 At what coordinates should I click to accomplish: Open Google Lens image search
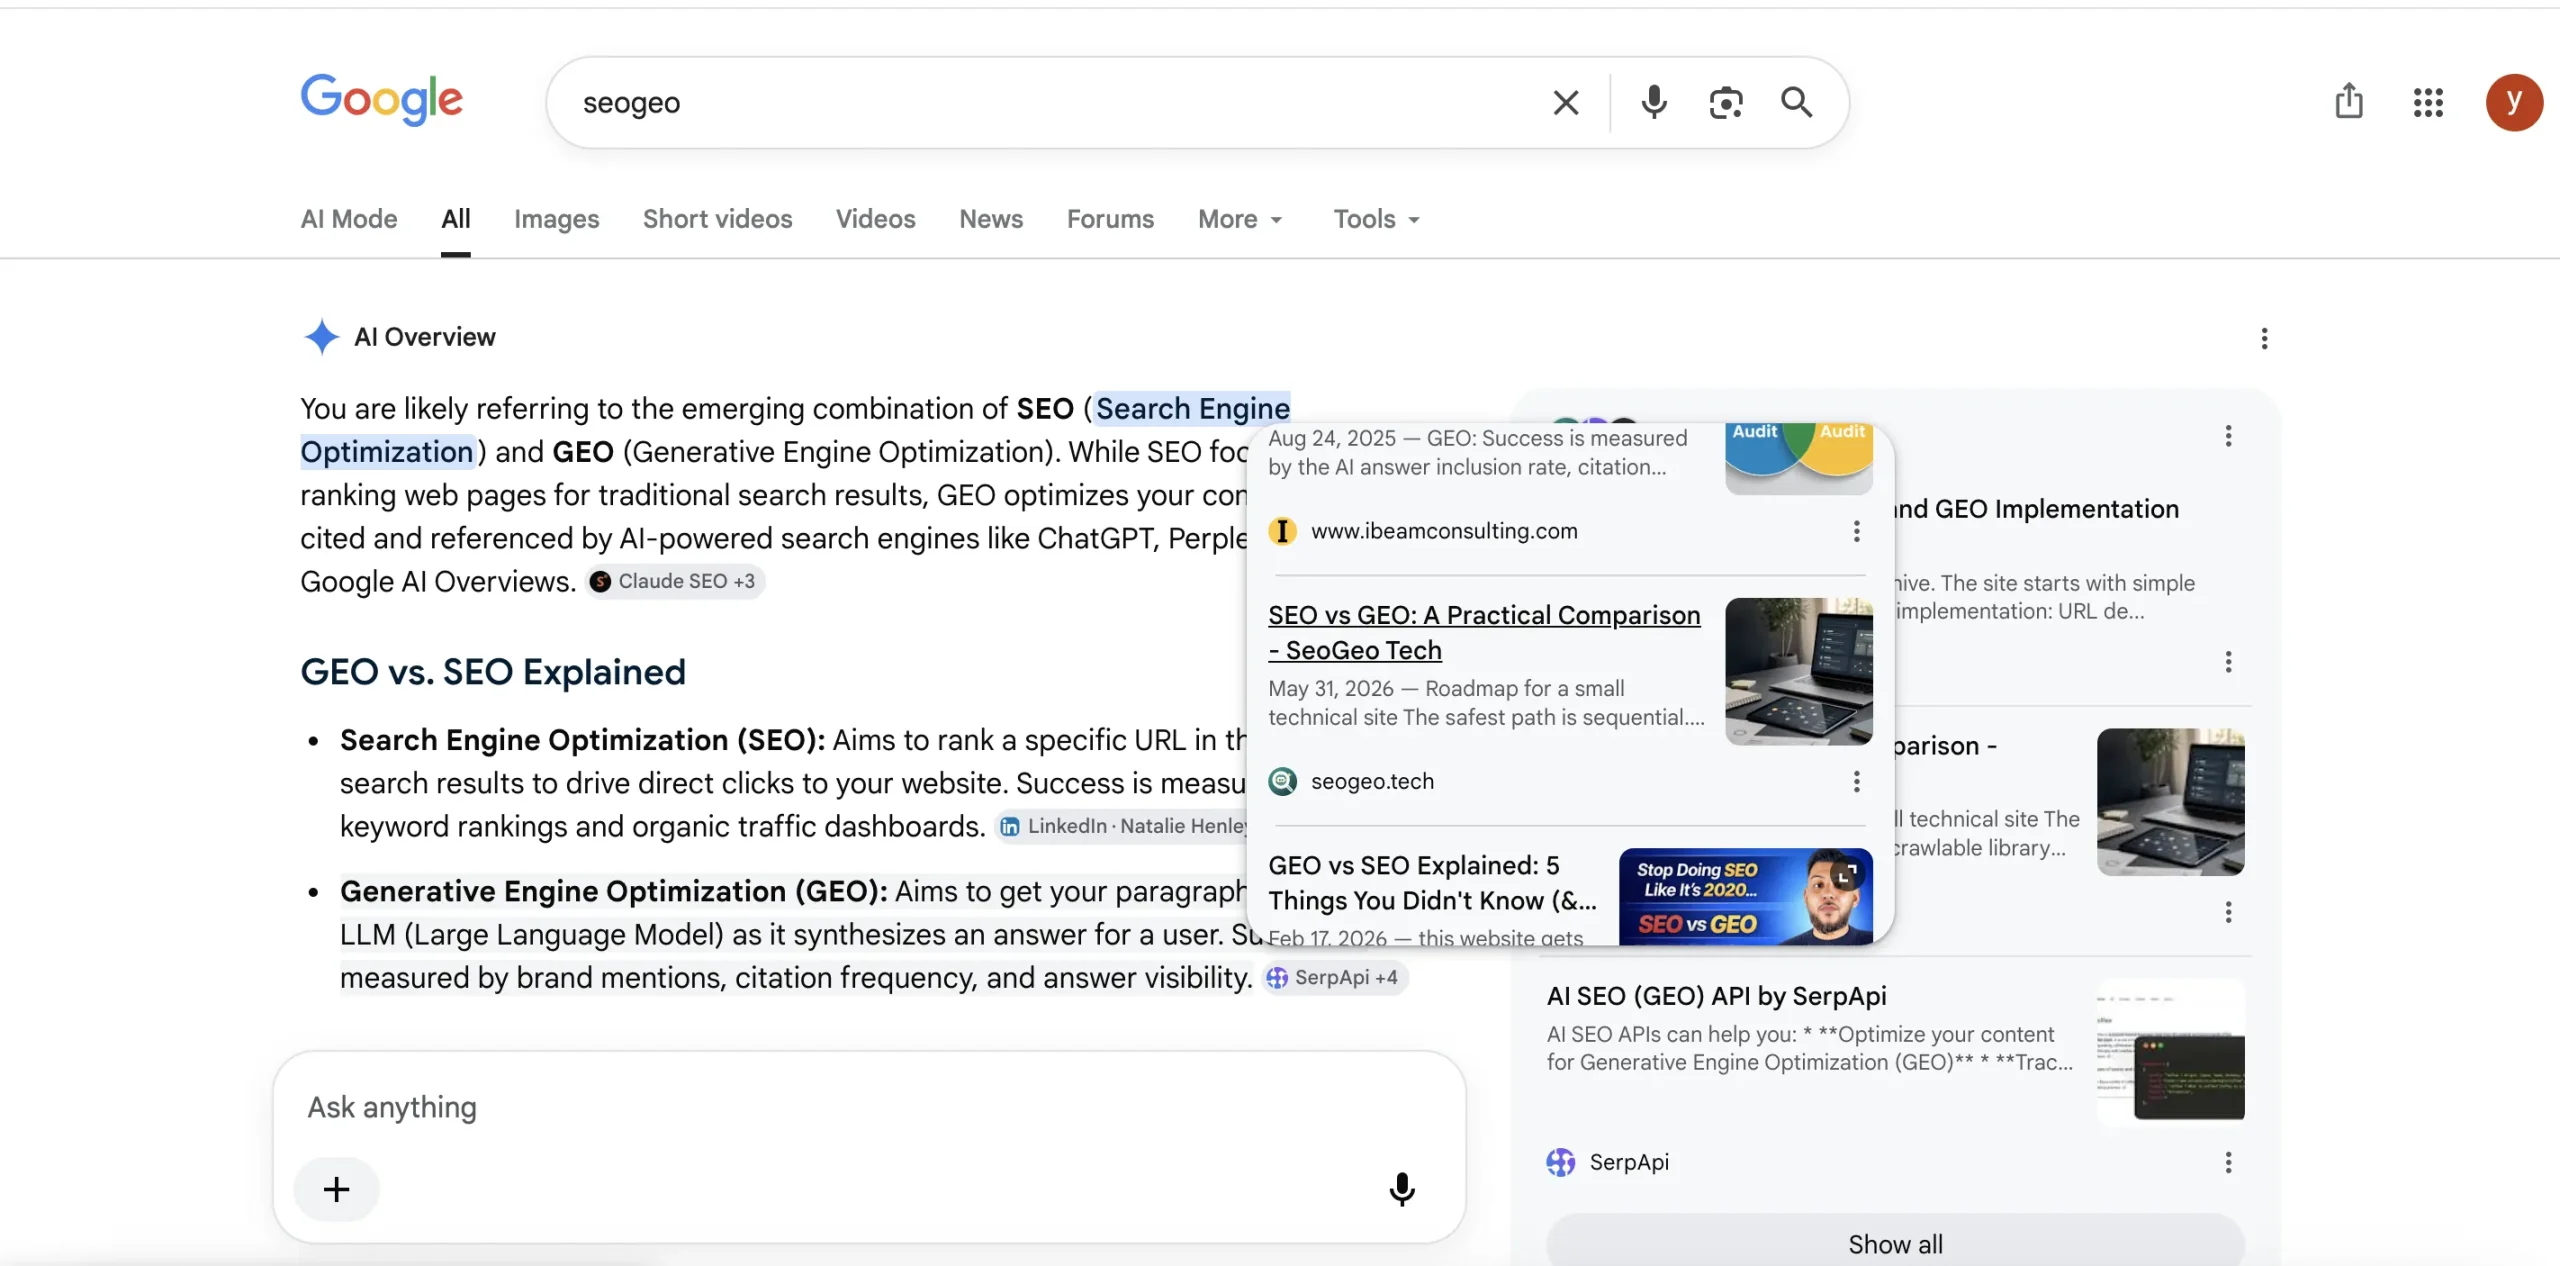tap(1725, 102)
